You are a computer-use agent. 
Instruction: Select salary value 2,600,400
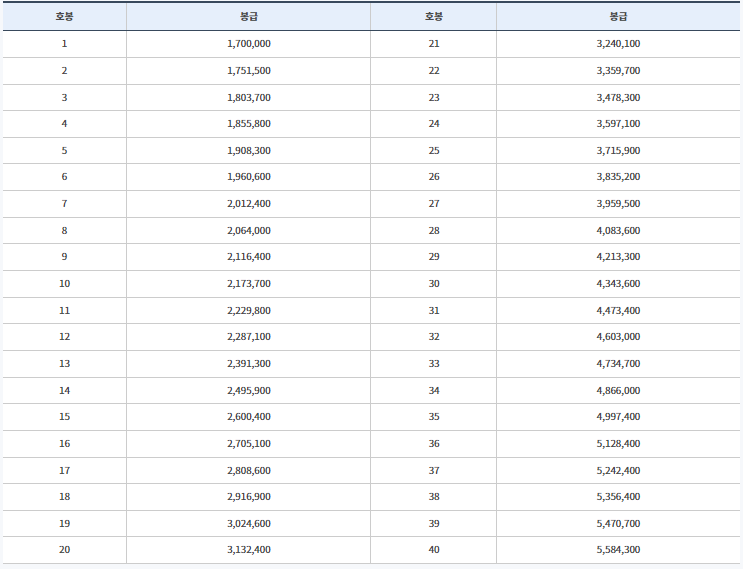pyautogui.click(x=249, y=417)
